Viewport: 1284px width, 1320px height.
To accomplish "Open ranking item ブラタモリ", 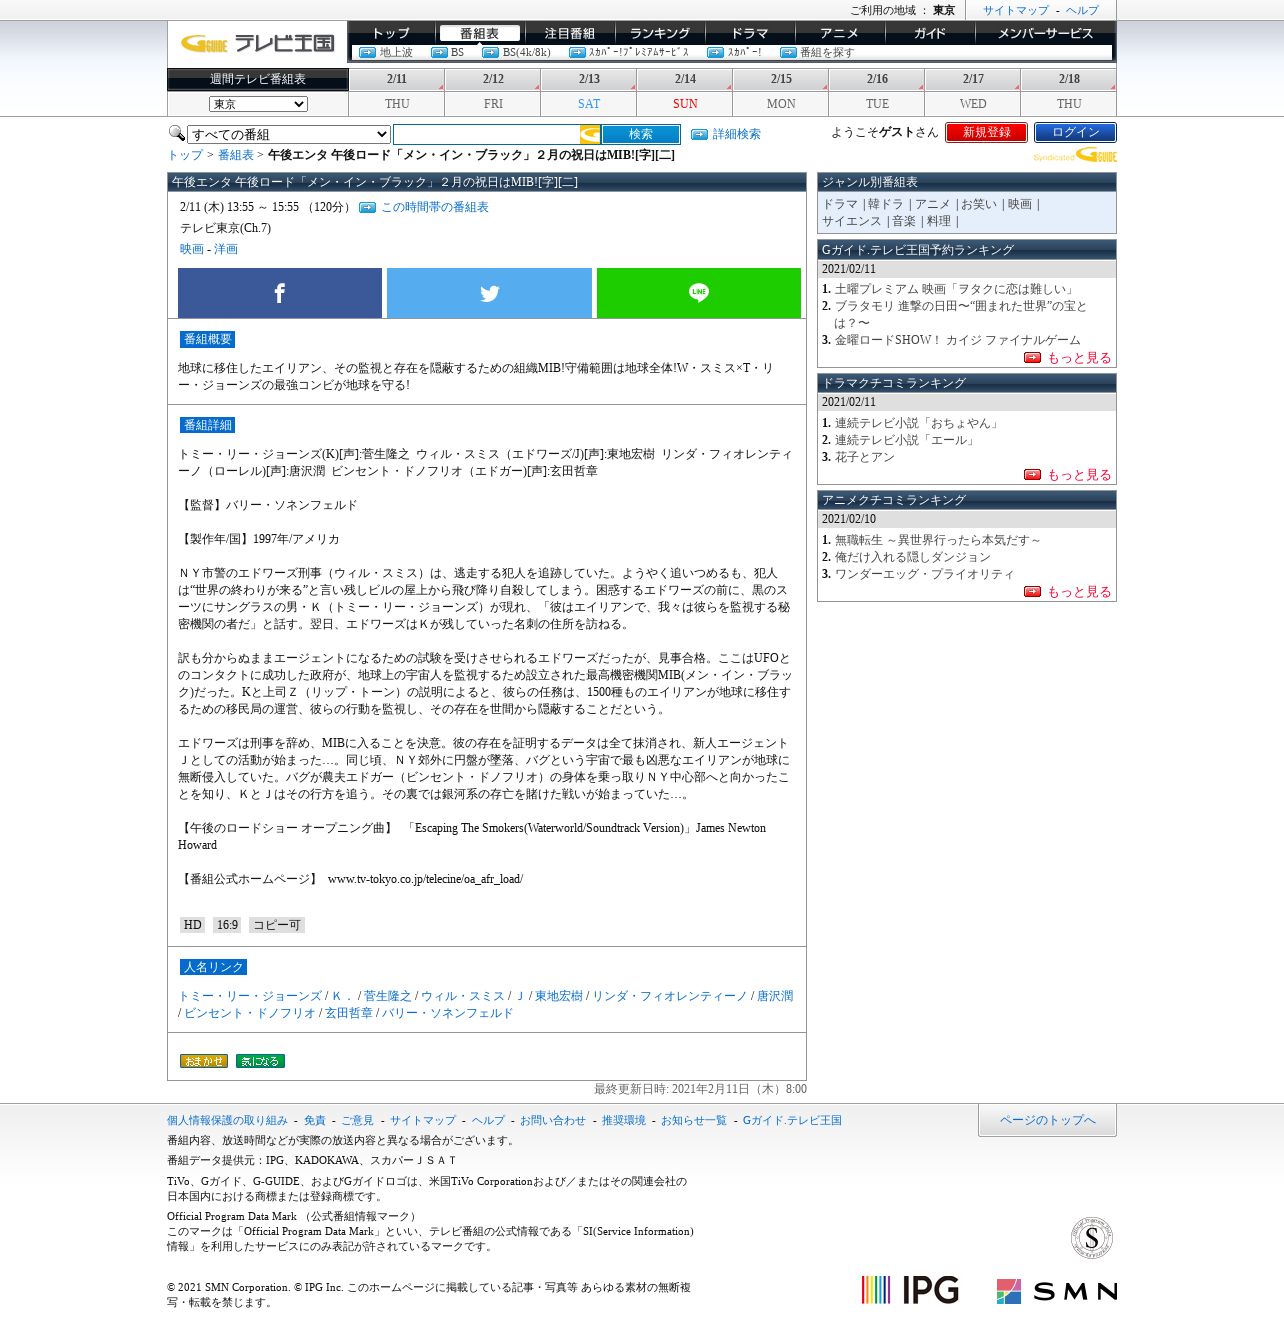I will [961, 314].
